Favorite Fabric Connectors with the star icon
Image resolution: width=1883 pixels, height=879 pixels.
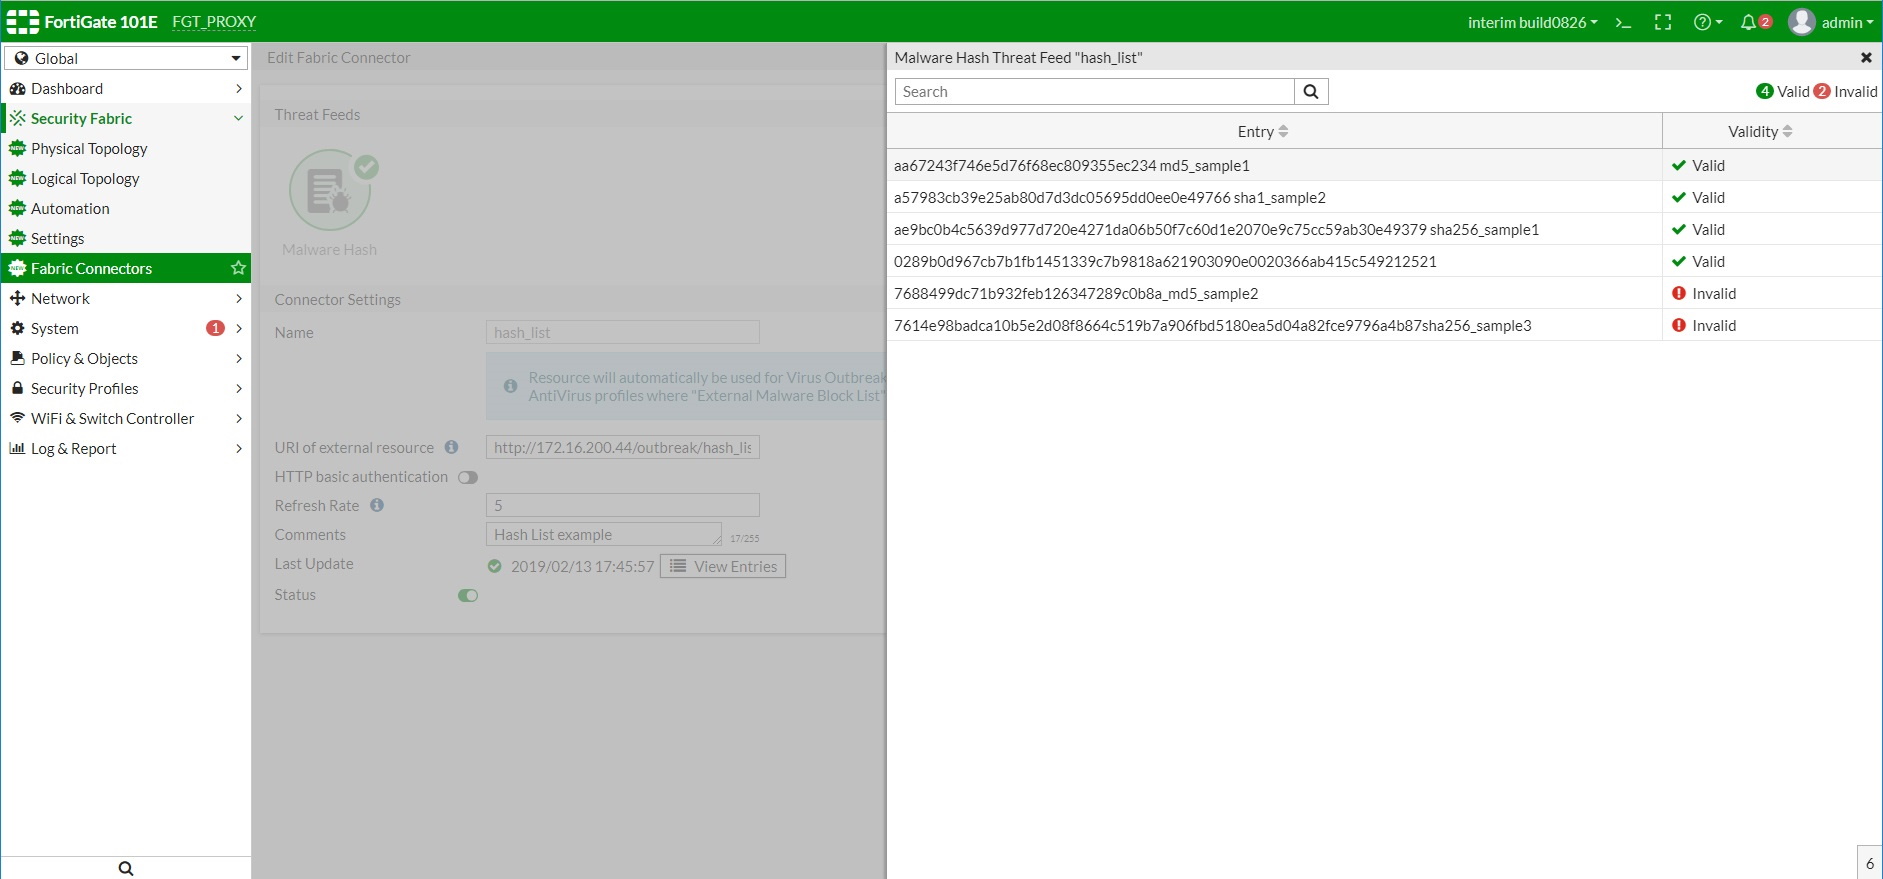[x=238, y=268]
